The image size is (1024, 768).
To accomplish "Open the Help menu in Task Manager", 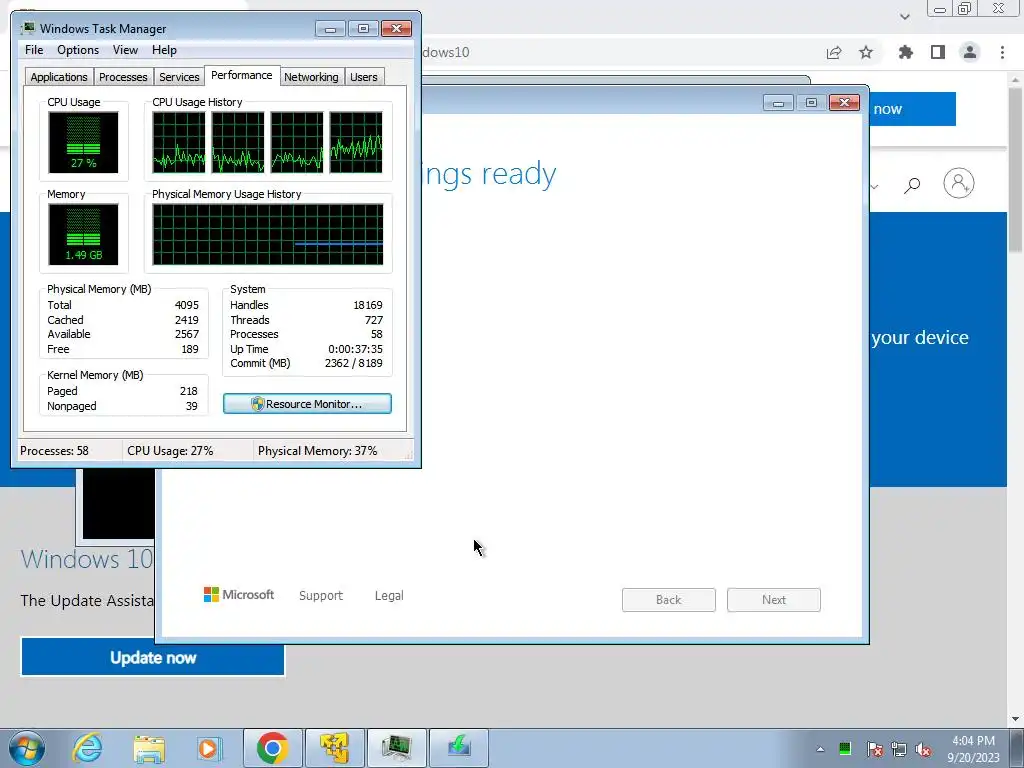I will [x=164, y=50].
